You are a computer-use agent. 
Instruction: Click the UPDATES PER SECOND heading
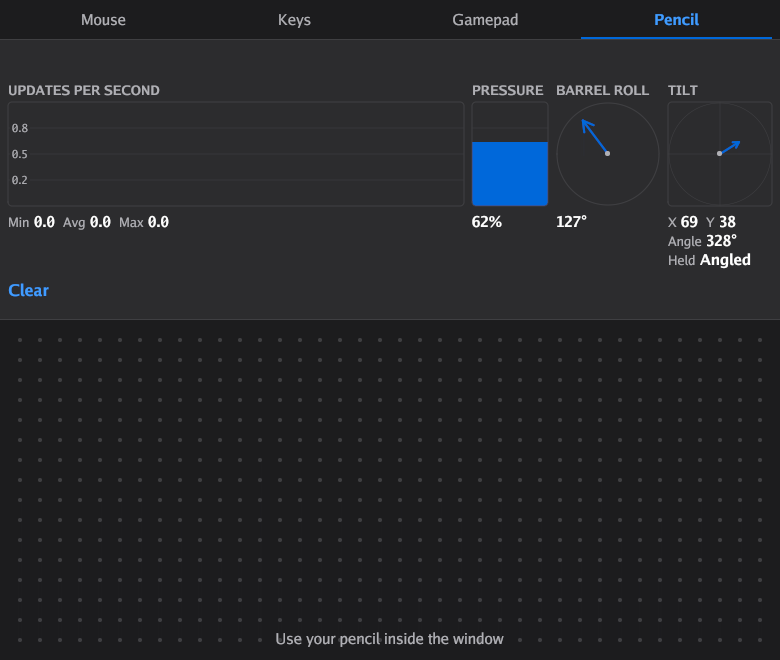coord(84,91)
